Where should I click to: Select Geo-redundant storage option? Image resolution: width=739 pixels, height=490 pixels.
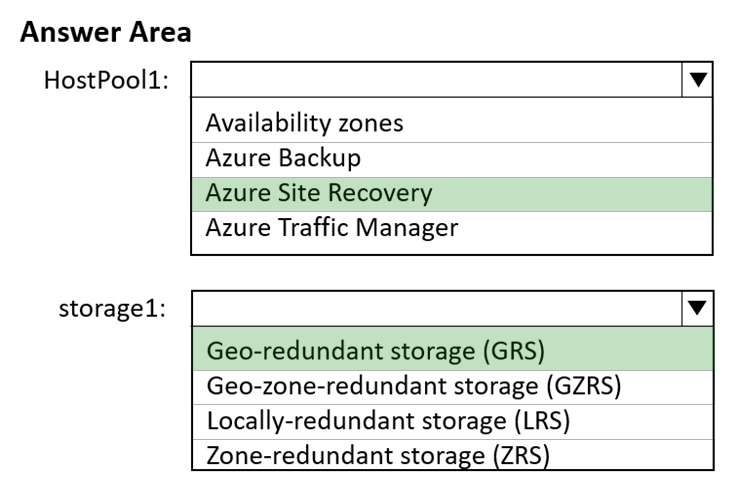380,351
